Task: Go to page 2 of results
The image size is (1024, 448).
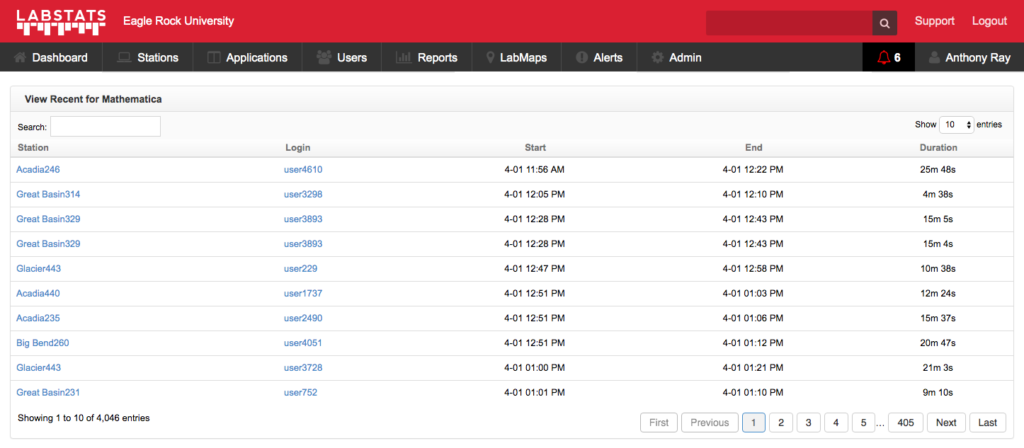Action: tap(781, 423)
